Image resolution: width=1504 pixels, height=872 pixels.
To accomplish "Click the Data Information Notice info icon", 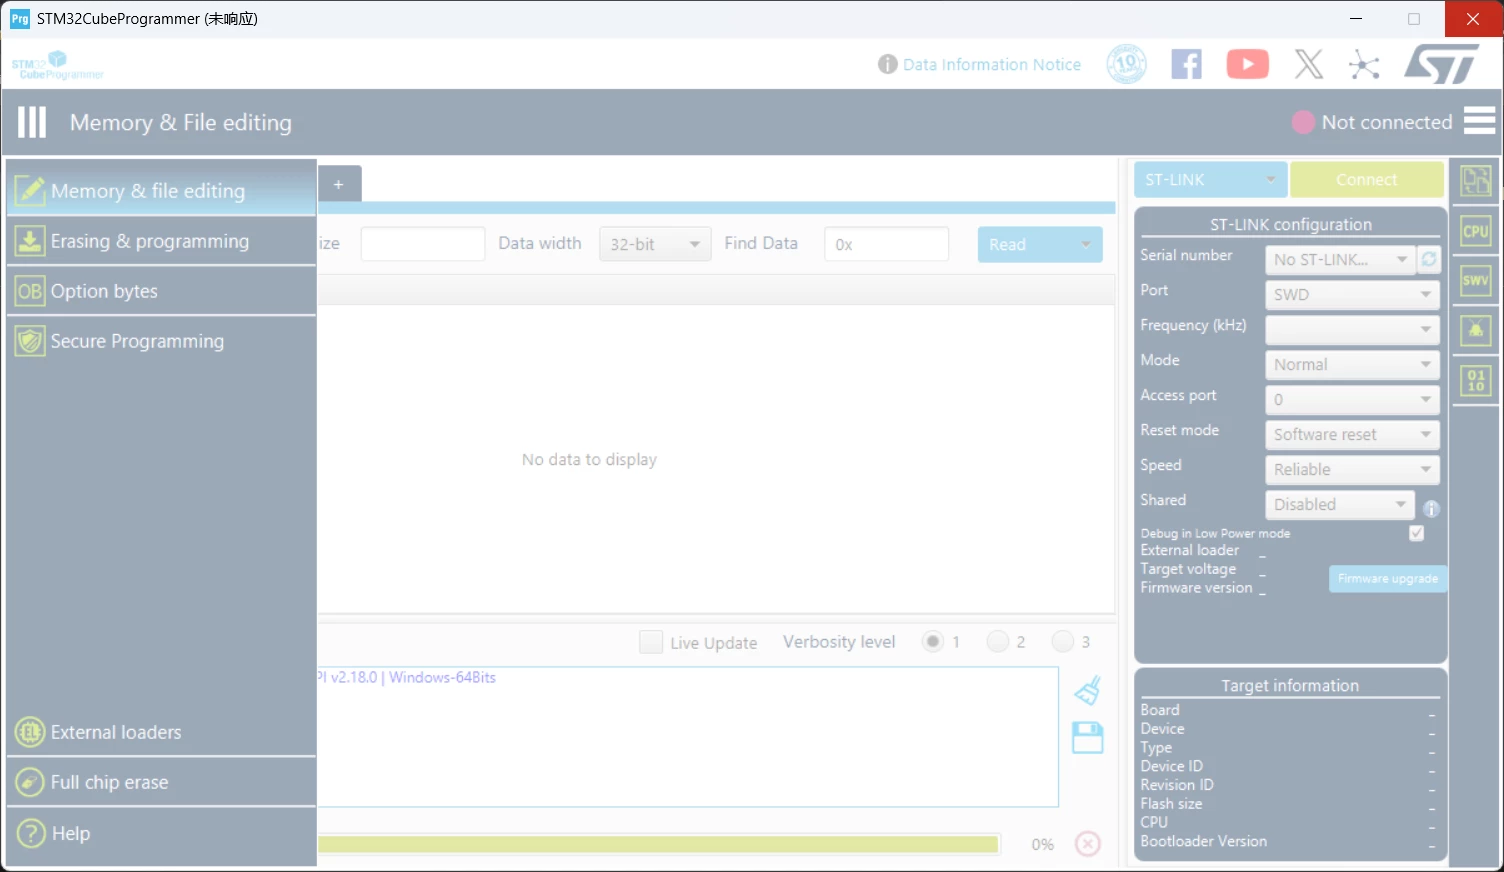I will [x=887, y=64].
